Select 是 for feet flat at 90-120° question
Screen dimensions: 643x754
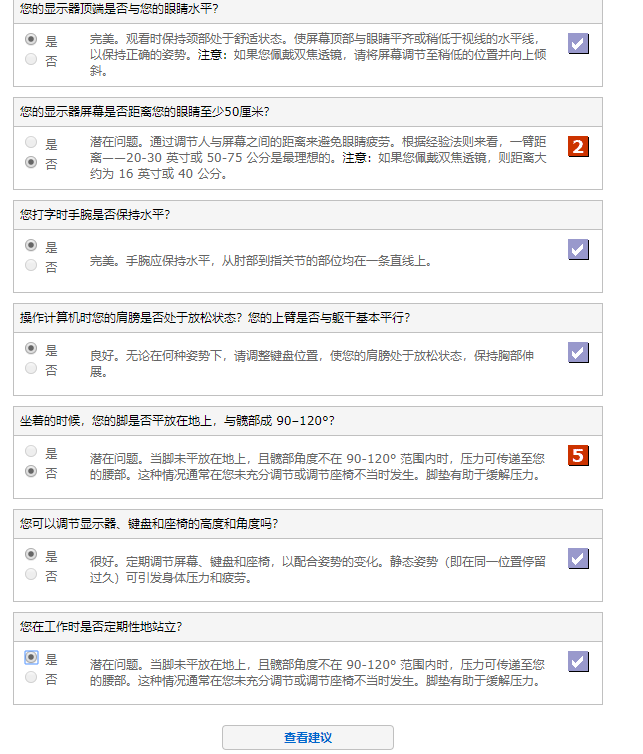[31, 451]
